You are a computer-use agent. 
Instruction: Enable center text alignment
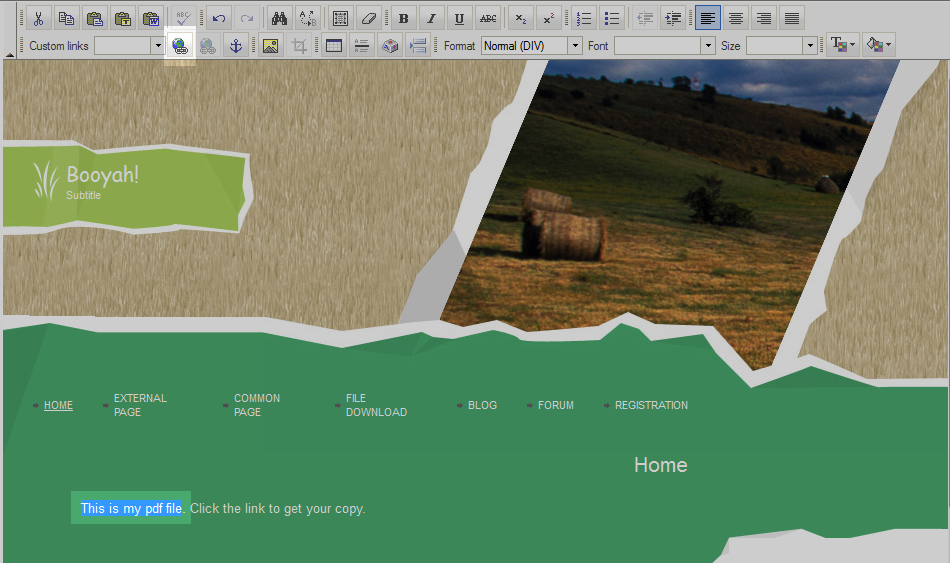tap(736, 18)
